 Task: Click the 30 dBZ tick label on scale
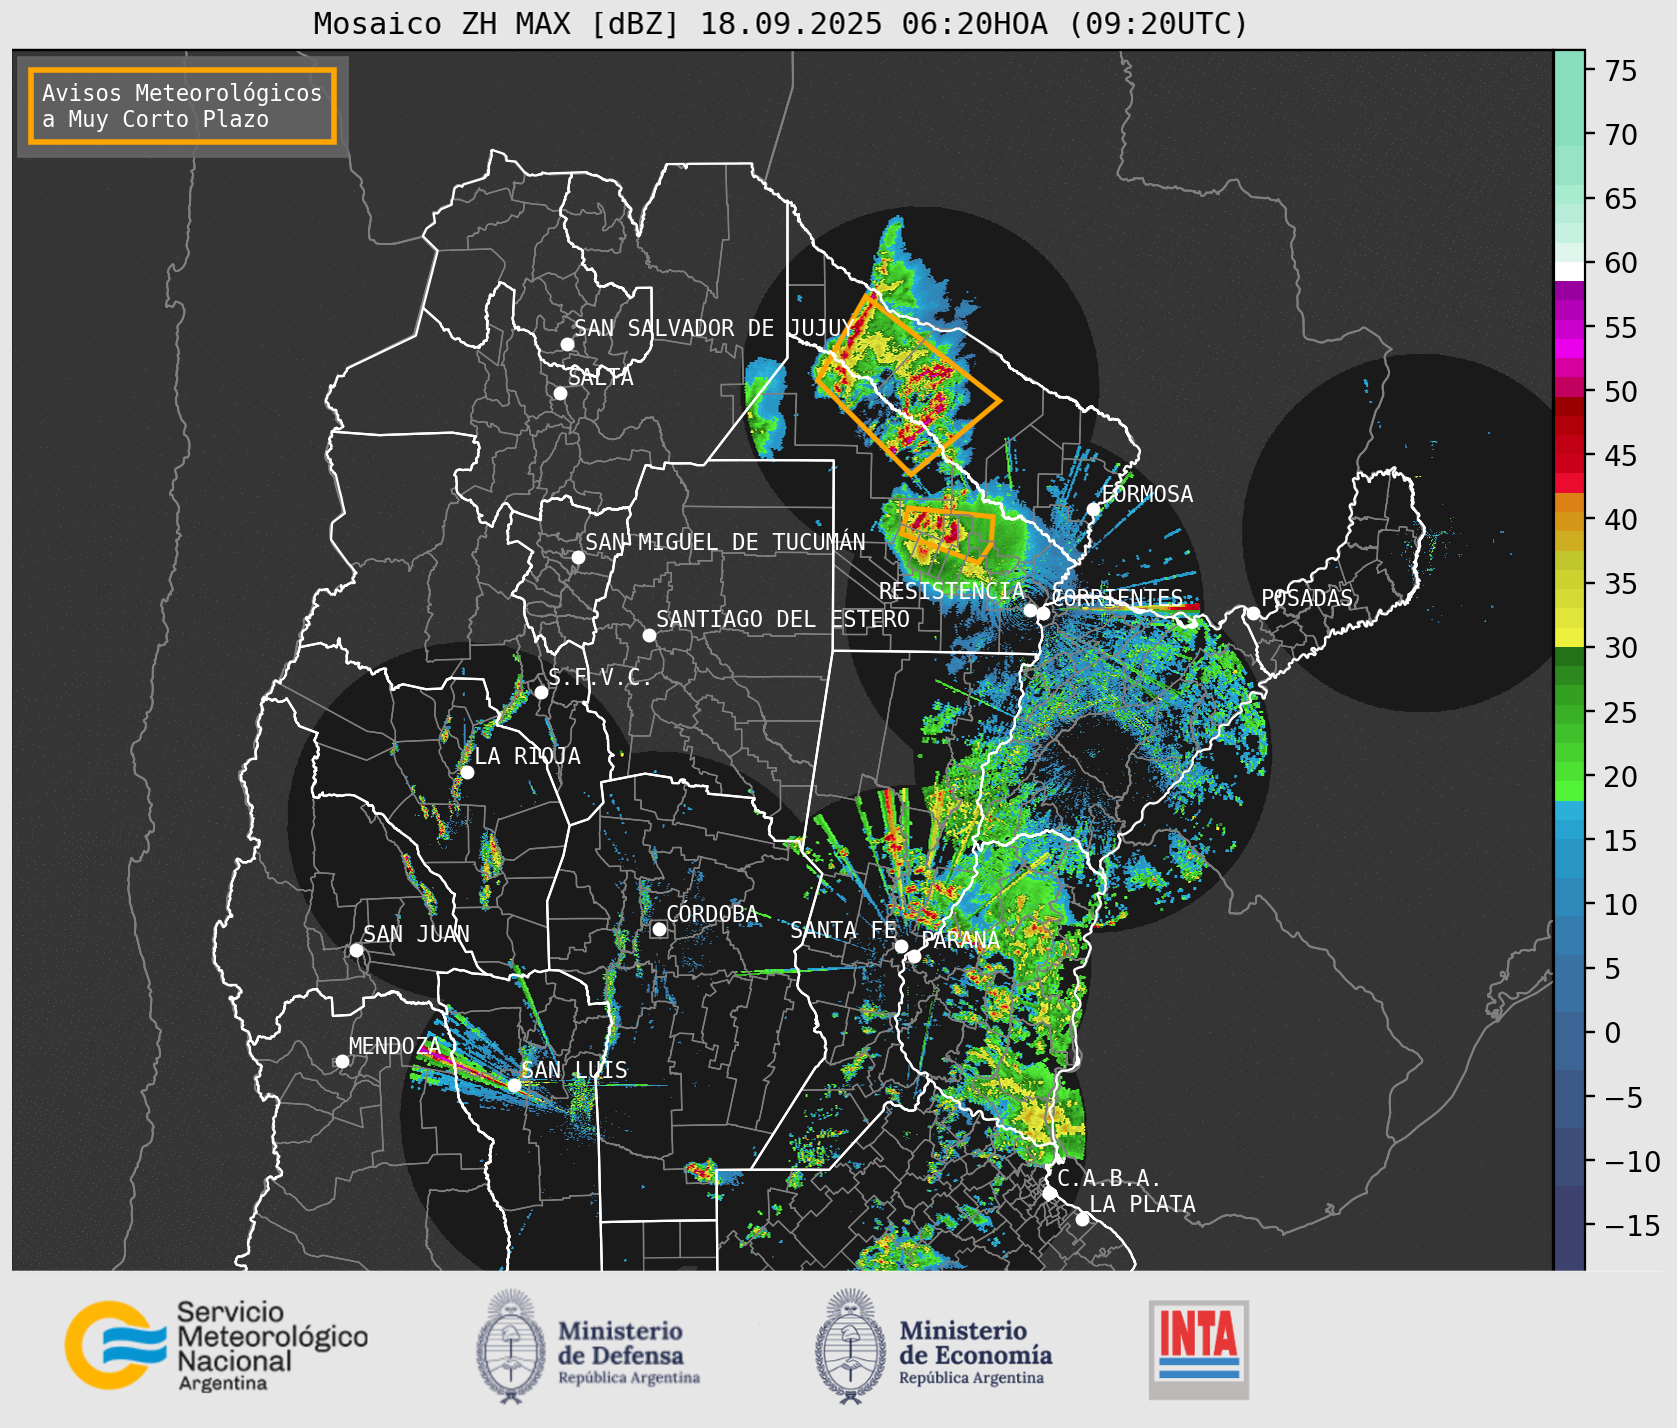tap(1621, 648)
